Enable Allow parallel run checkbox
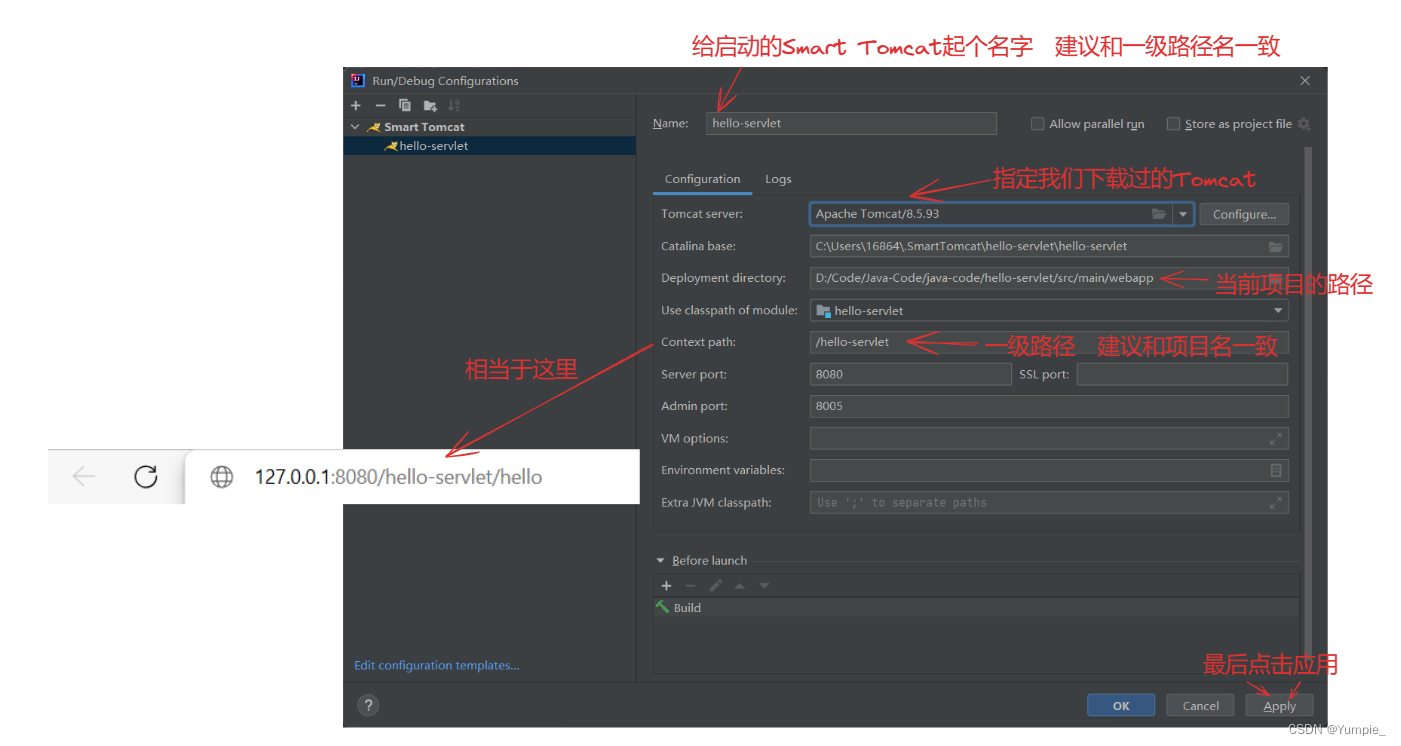The width and height of the screenshot is (1401, 746). tap(1038, 124)
